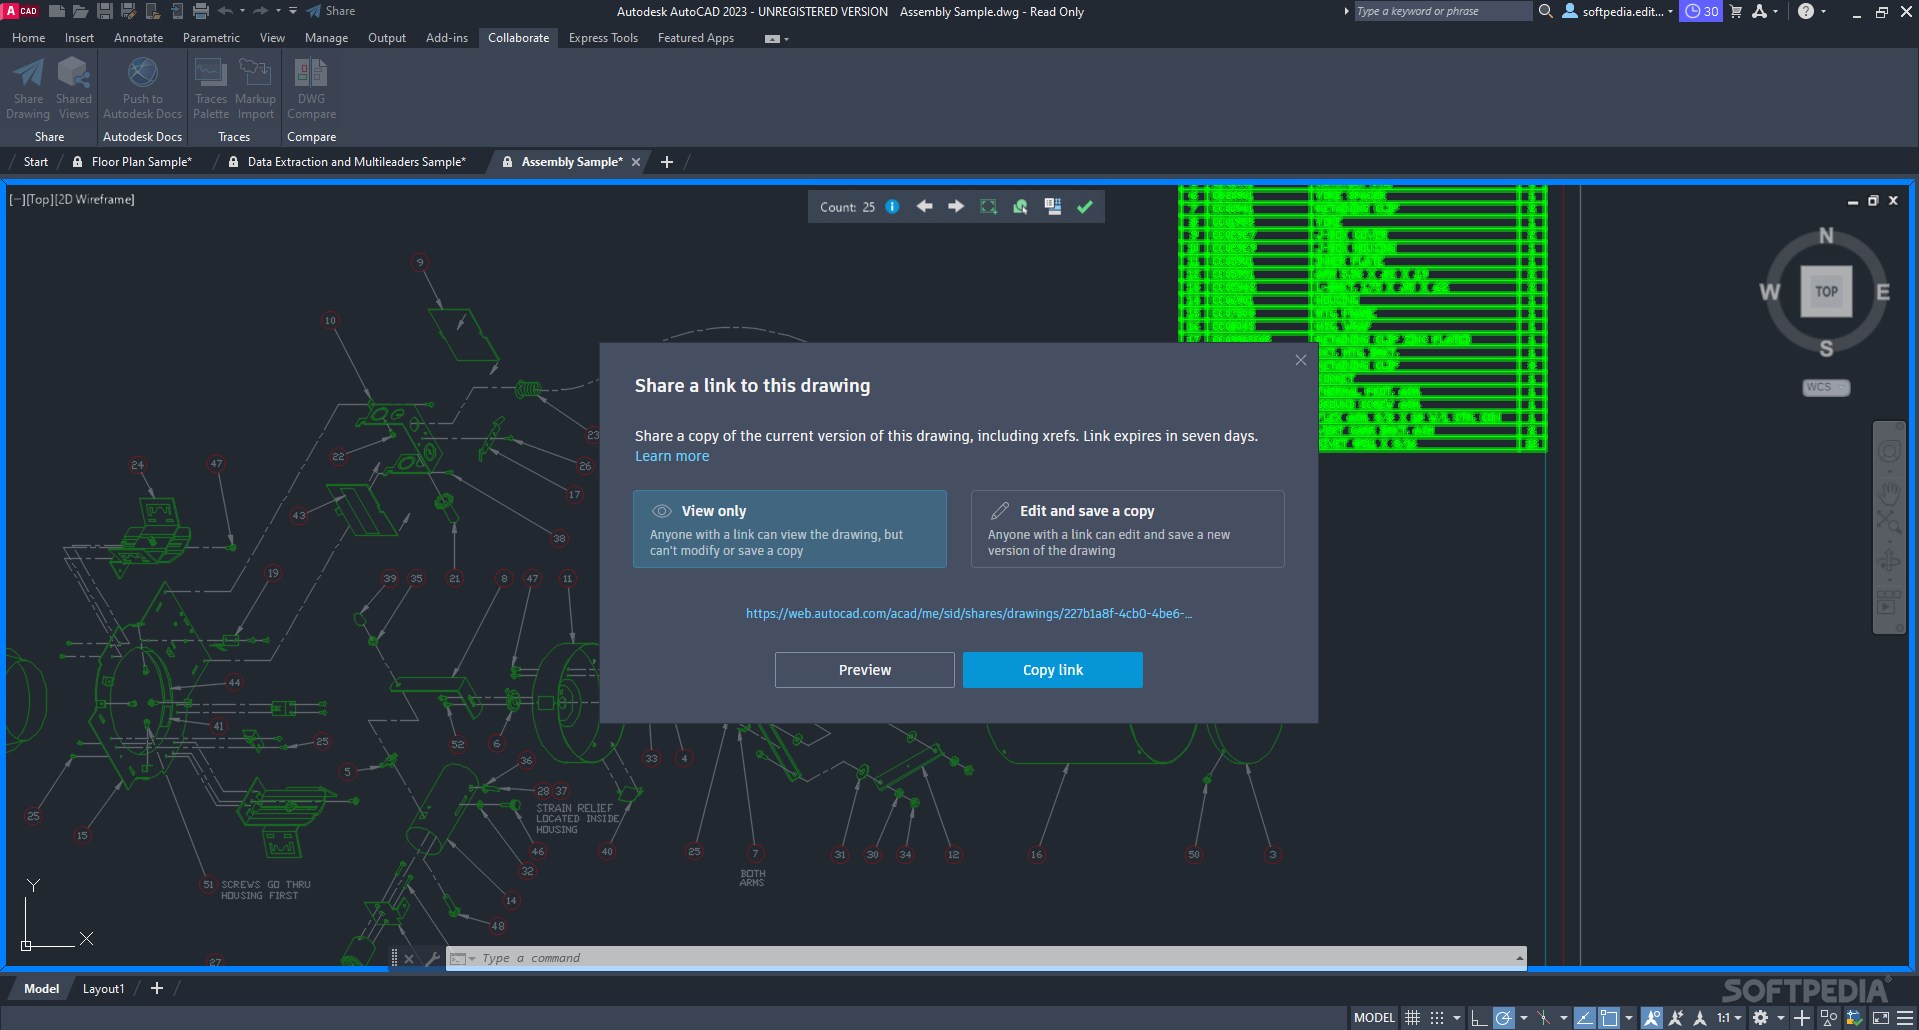This screenshot has width=1919, height=1030.
Task: Select the View only sharing option
Action: pos(789,529)
